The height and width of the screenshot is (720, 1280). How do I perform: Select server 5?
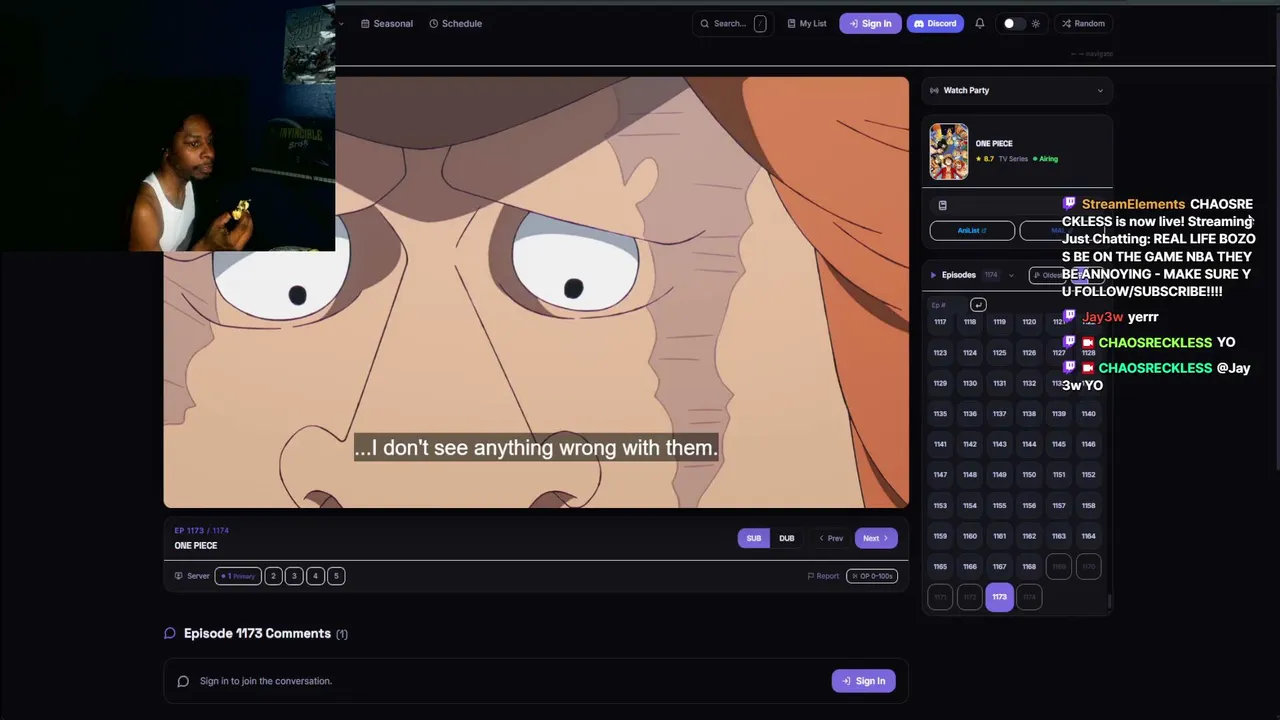pos(336,576)
